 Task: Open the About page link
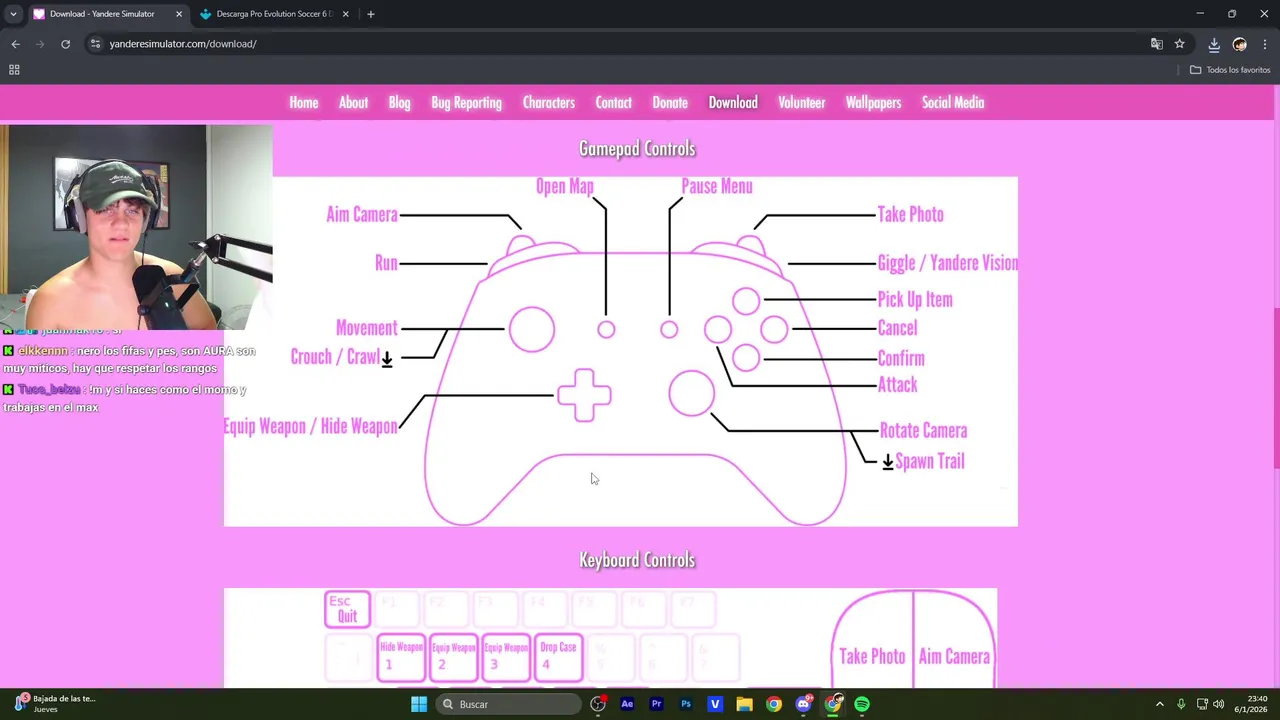(x=353, y=102)
